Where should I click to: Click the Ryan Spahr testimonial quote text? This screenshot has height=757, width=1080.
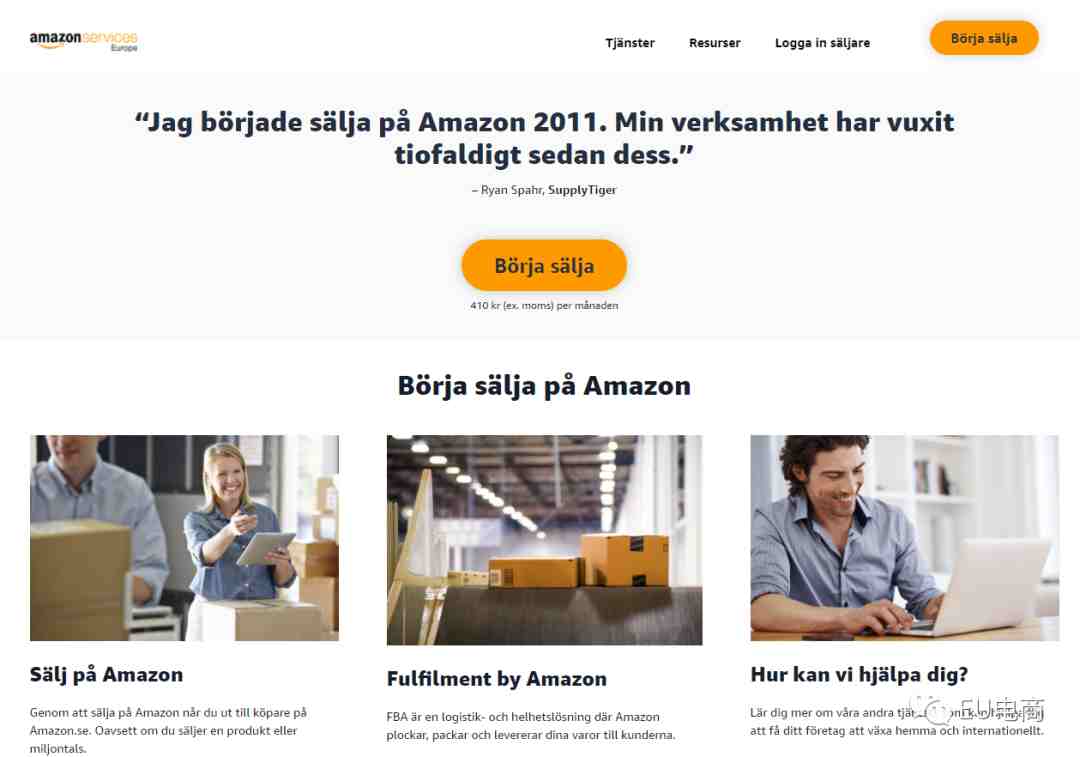coord(544,138)
